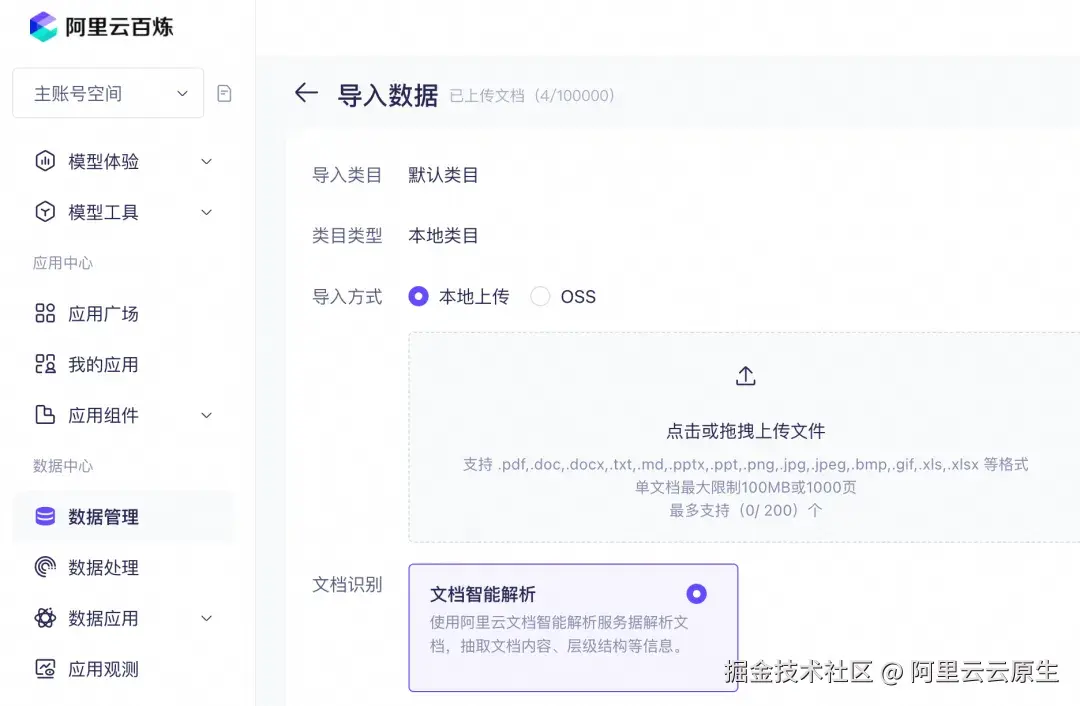The height and width of the screenshot is (706, 1080).
Task: Open 数据应用 in the sidebar
Action: click(104, 618)
